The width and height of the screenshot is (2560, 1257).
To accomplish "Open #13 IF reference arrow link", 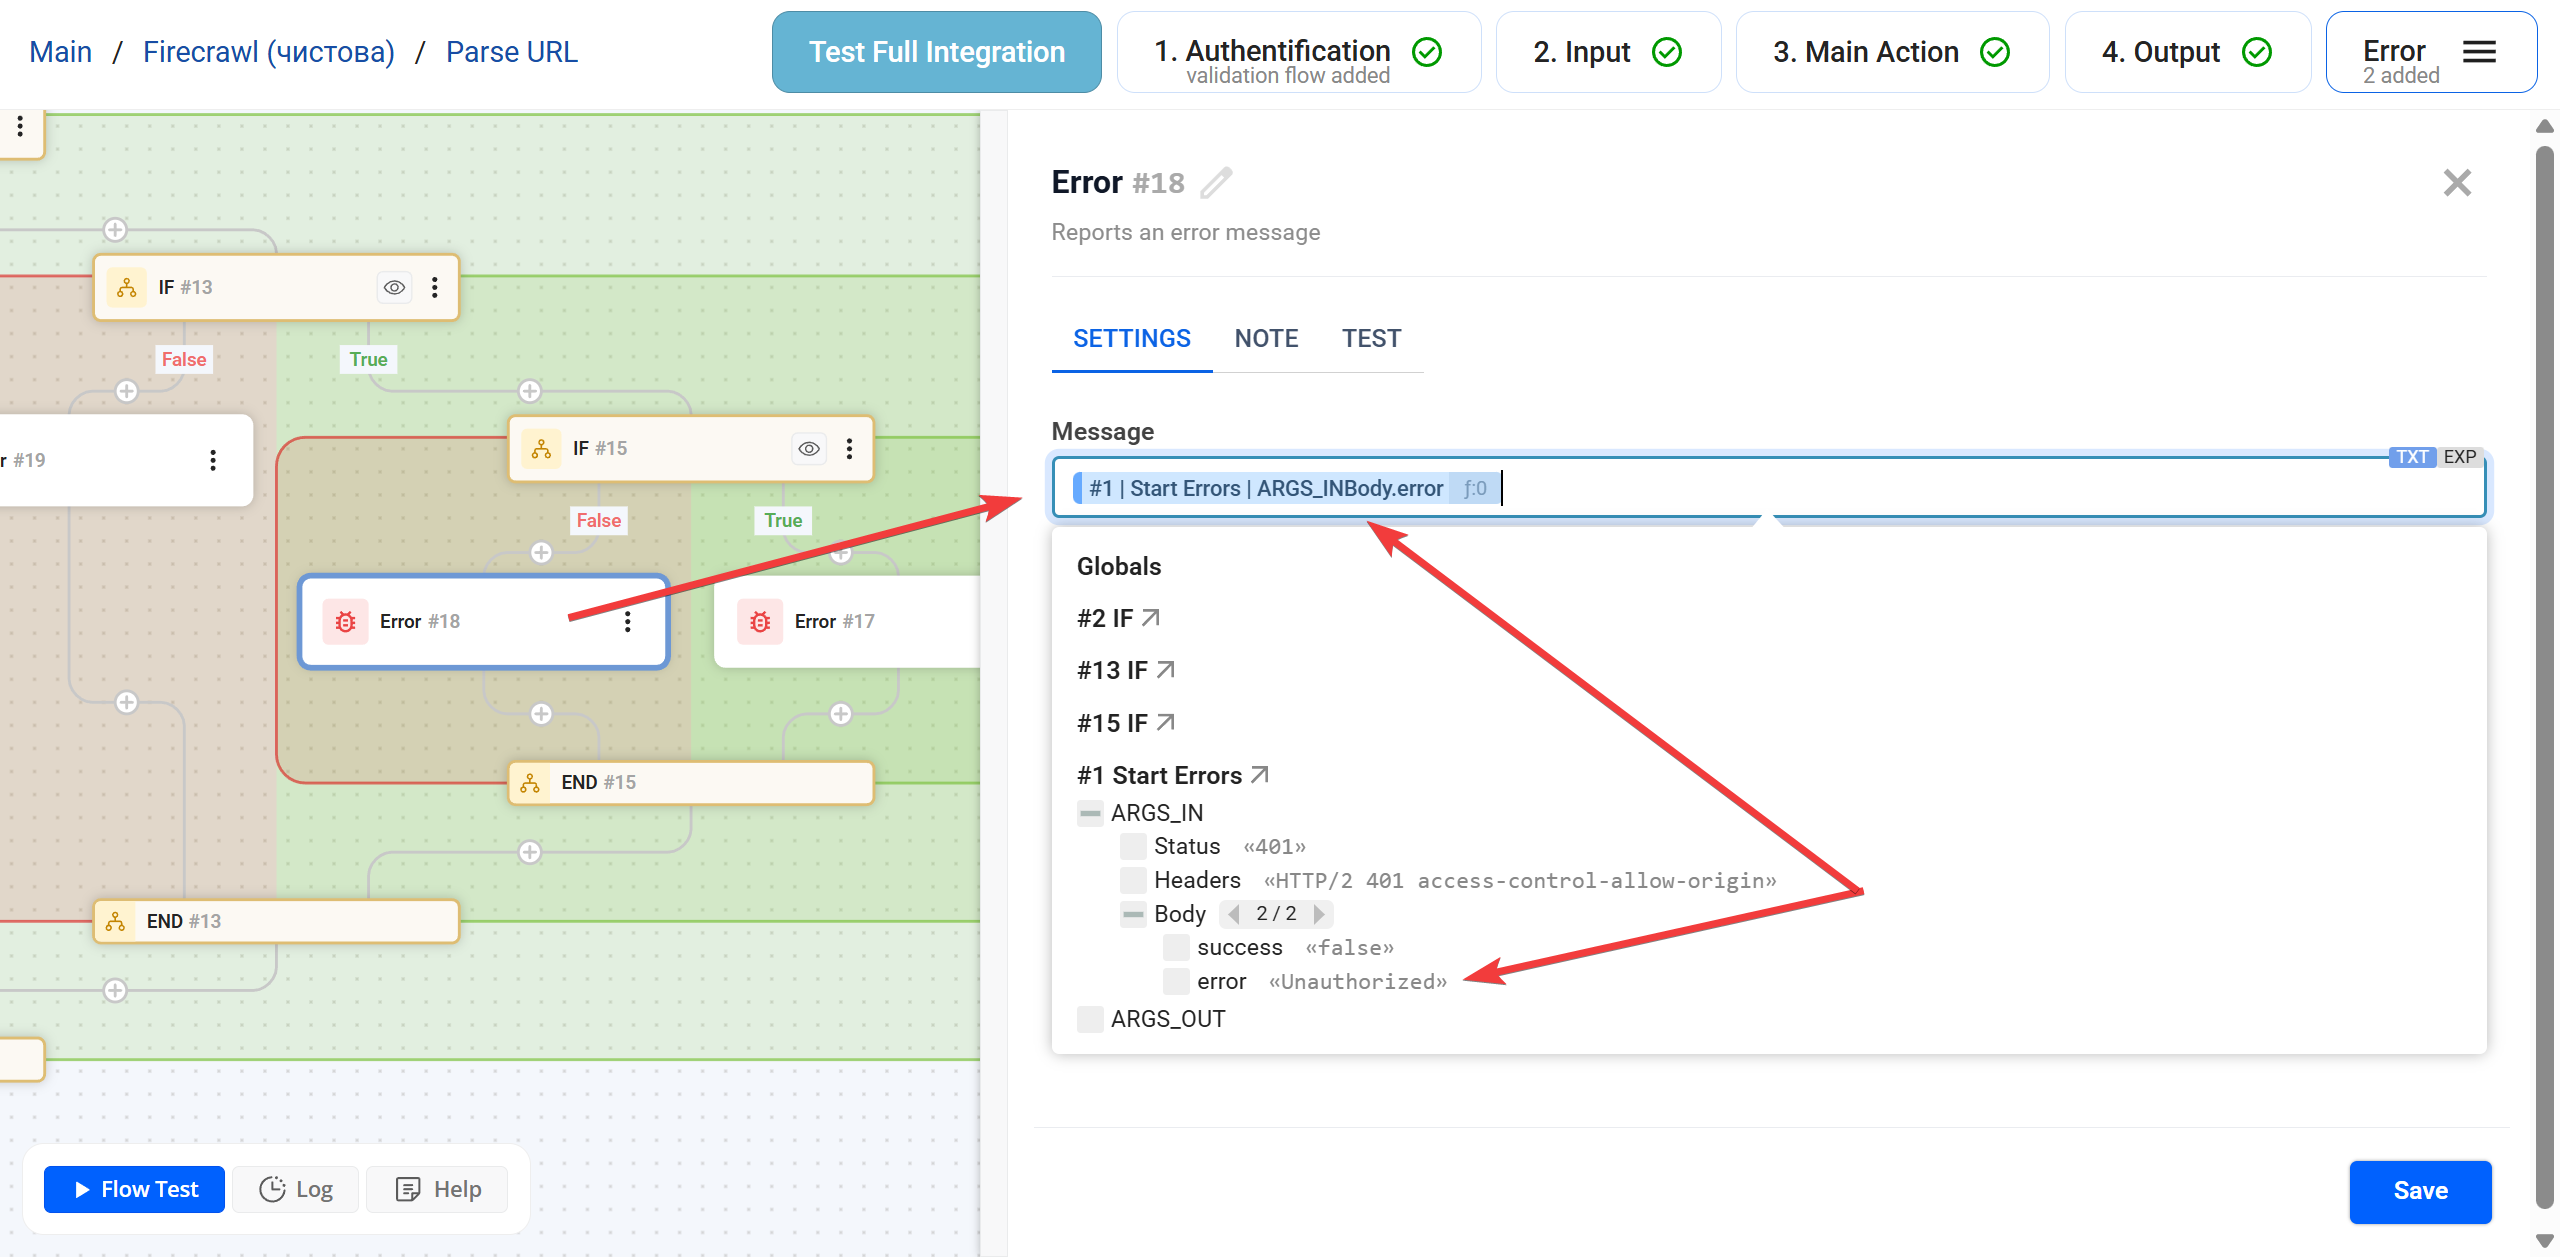I will click(1165, 670).
